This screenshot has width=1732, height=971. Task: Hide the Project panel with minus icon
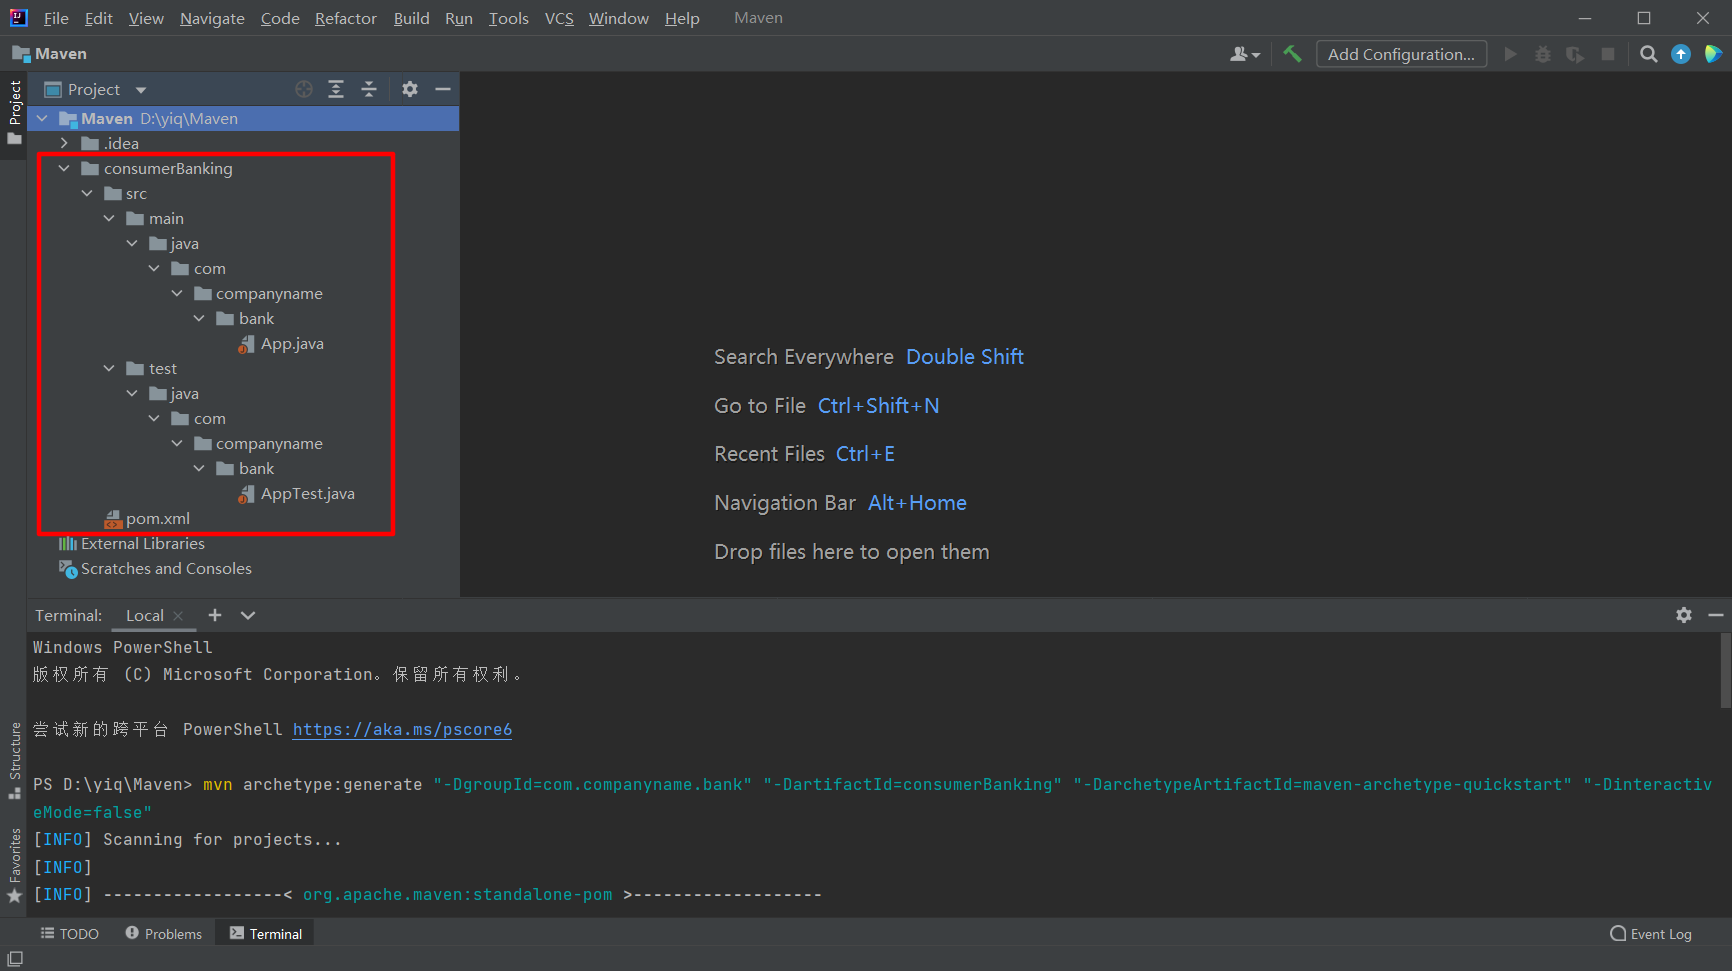pos(442,89)
